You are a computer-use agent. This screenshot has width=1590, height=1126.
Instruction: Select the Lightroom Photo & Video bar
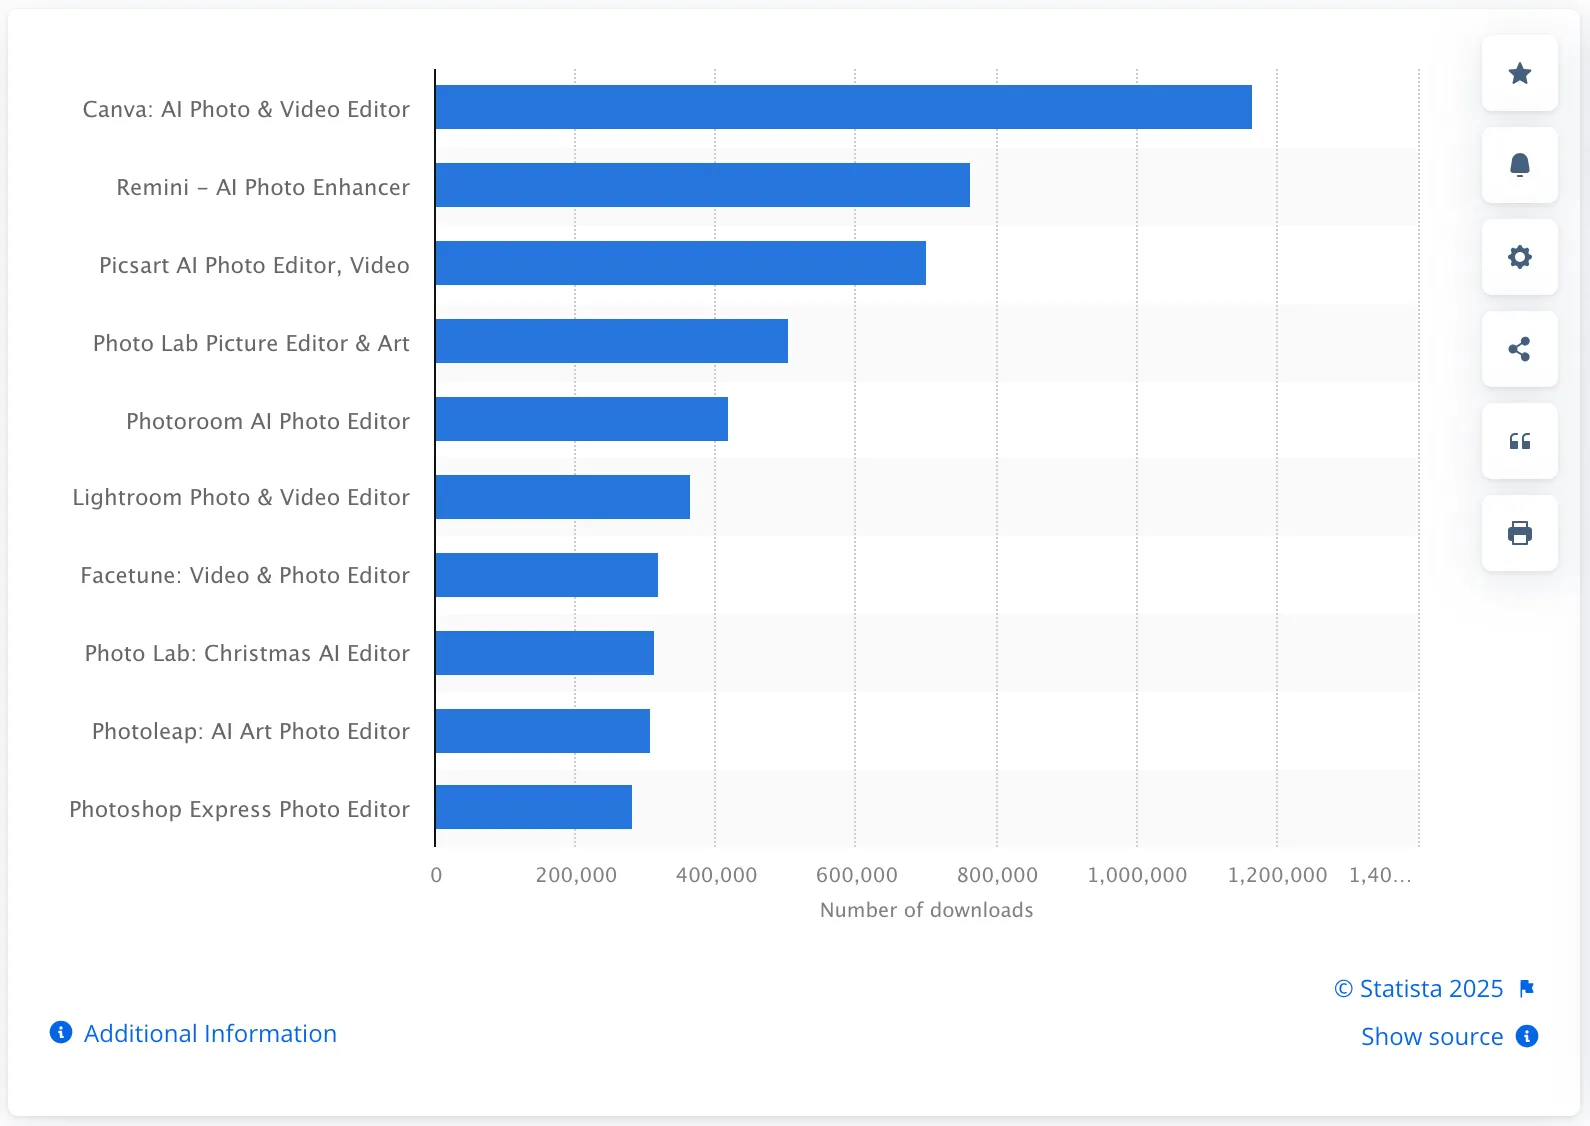point(562,497)
